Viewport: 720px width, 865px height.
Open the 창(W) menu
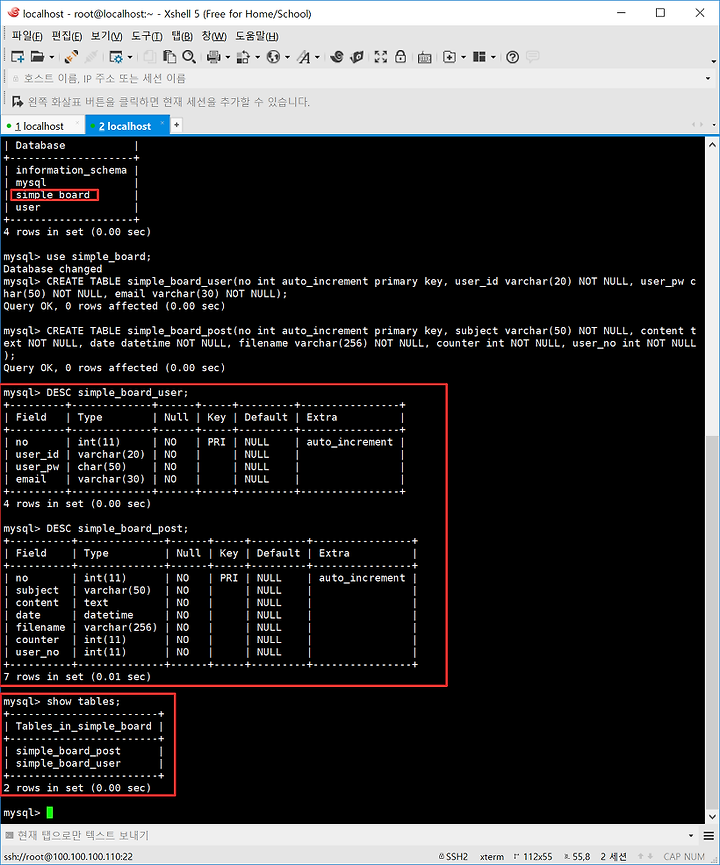[x=214, y=36]
